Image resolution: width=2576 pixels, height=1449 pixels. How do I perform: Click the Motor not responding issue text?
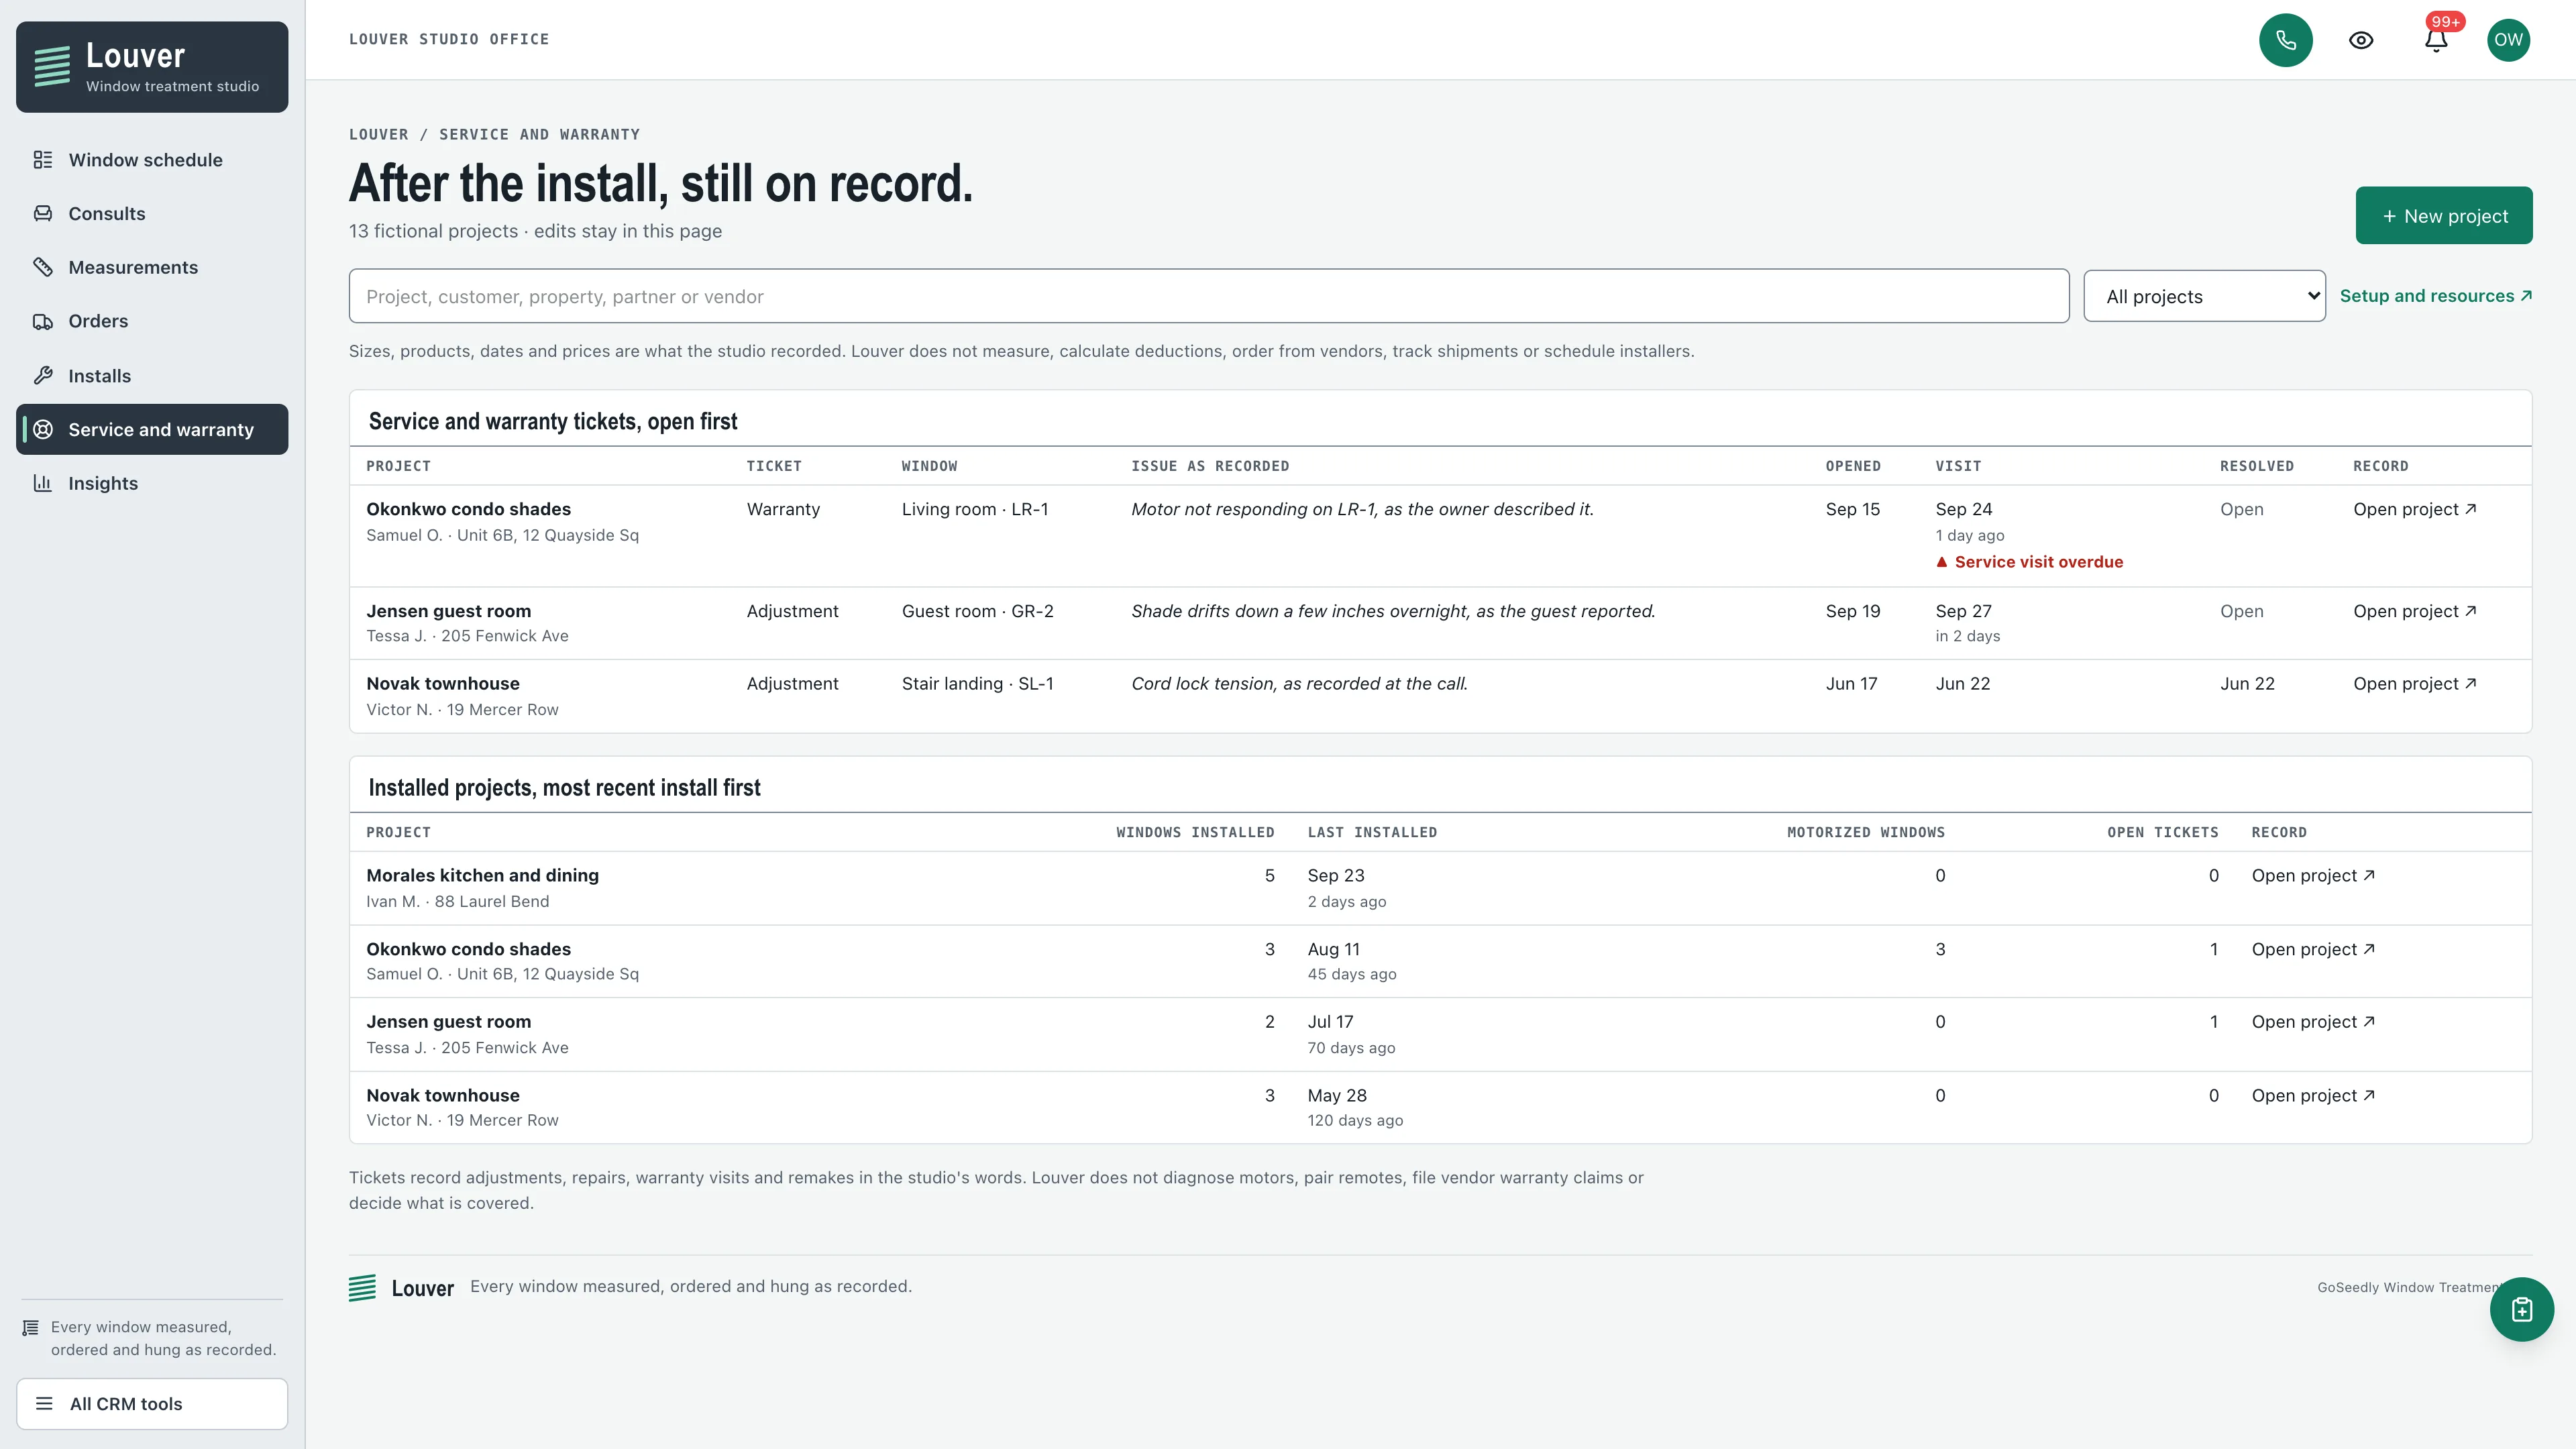tap(1362, 509)
